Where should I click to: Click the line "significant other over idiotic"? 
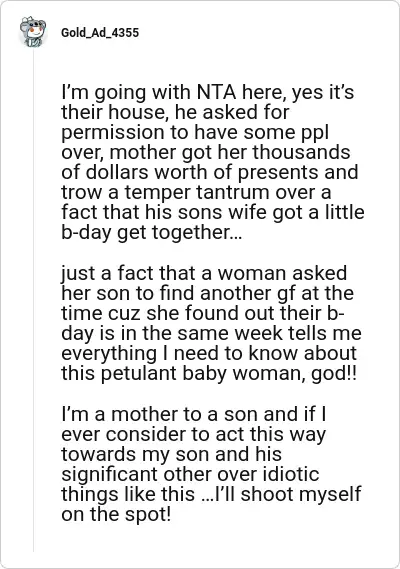point(190,474)
